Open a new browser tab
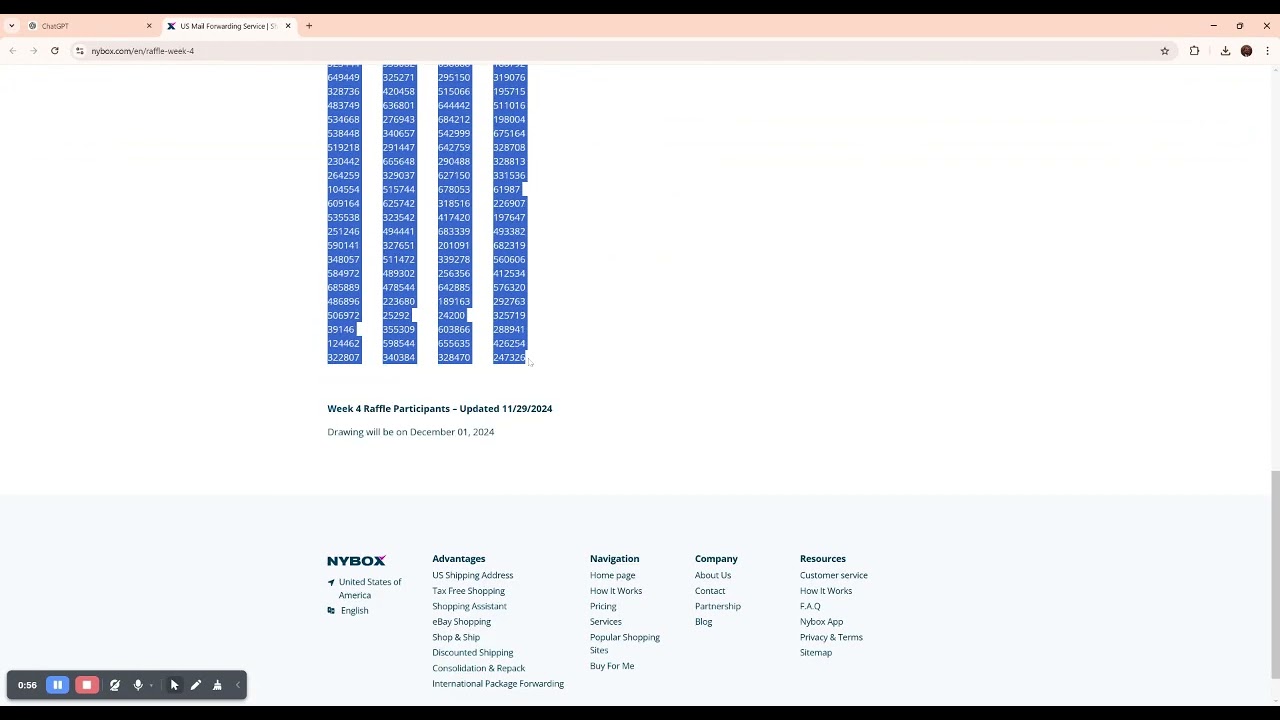This screenshot has width=1280, height=720. (x=309, y=26)
